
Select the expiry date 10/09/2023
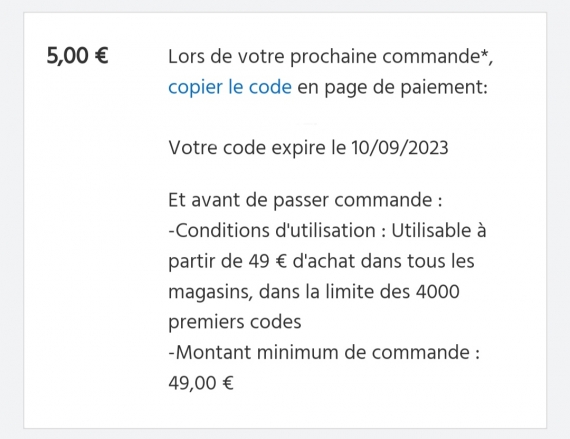[400, 148]
